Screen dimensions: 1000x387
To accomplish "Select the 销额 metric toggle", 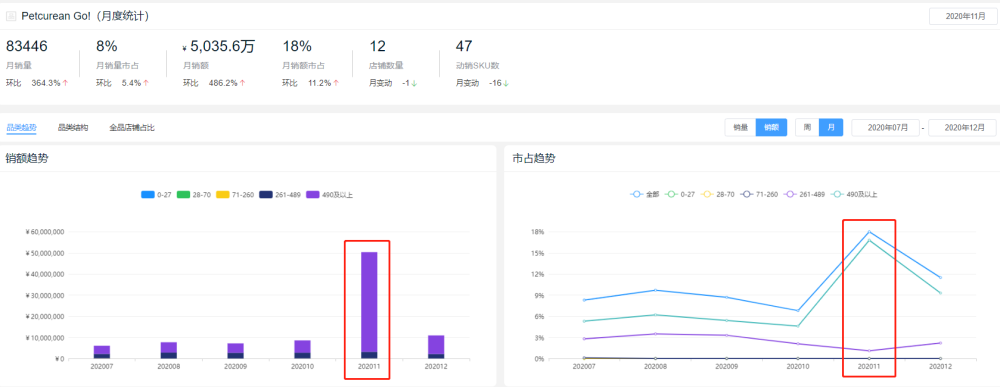I will coord(771,128).
